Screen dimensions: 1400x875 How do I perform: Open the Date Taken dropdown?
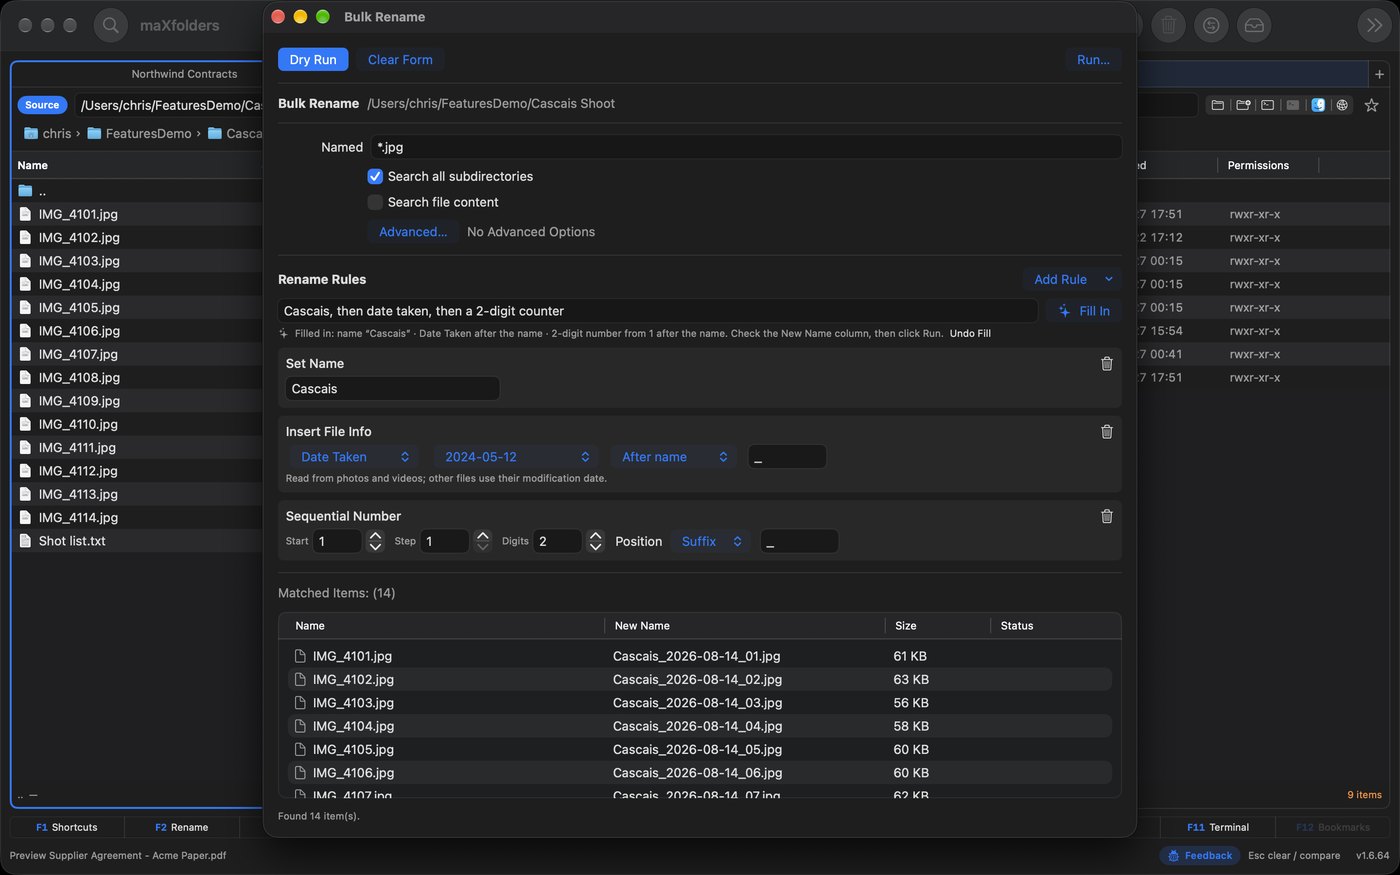354,457
